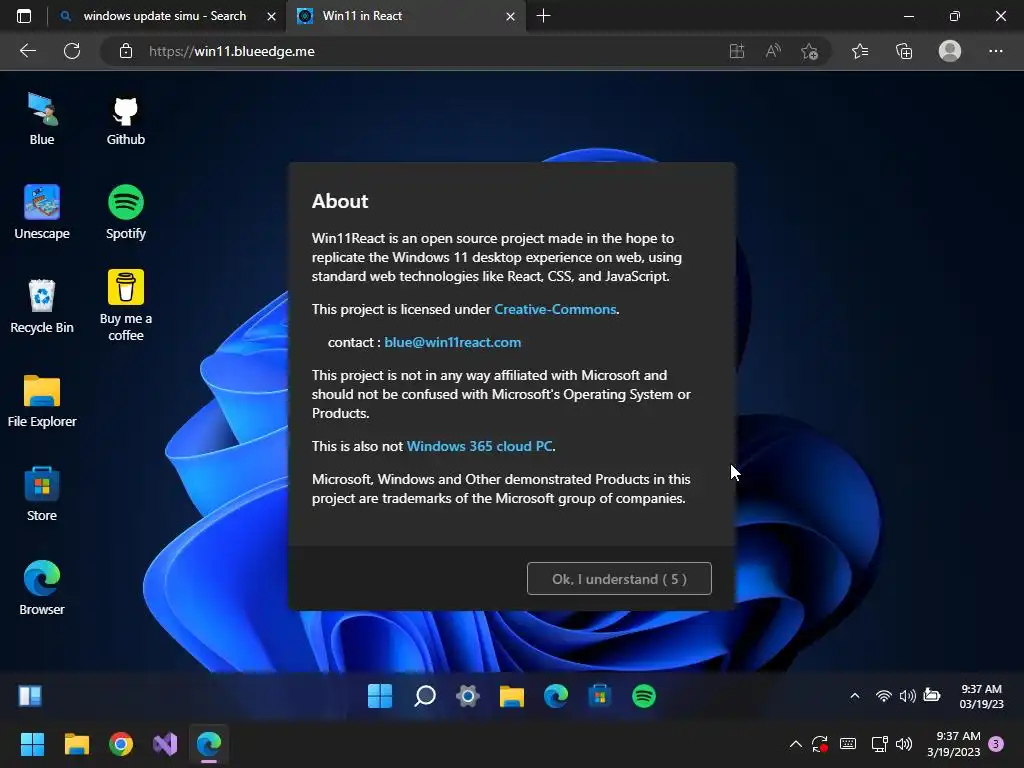The width and height of the screenshot is (1024, 768).
Task: Open Settings gear in simulated taskbar
Action: click(x=468, y=696)
